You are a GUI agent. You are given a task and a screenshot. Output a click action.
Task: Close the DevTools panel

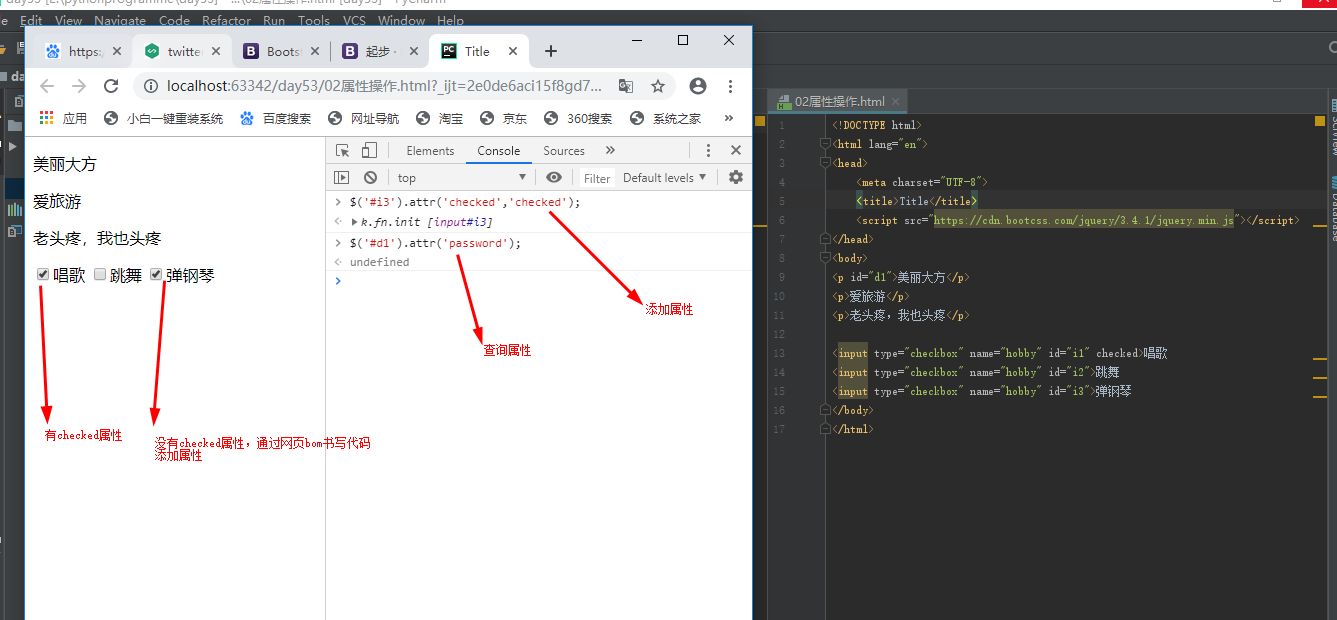pyautogui.click(x=736, y=150)
